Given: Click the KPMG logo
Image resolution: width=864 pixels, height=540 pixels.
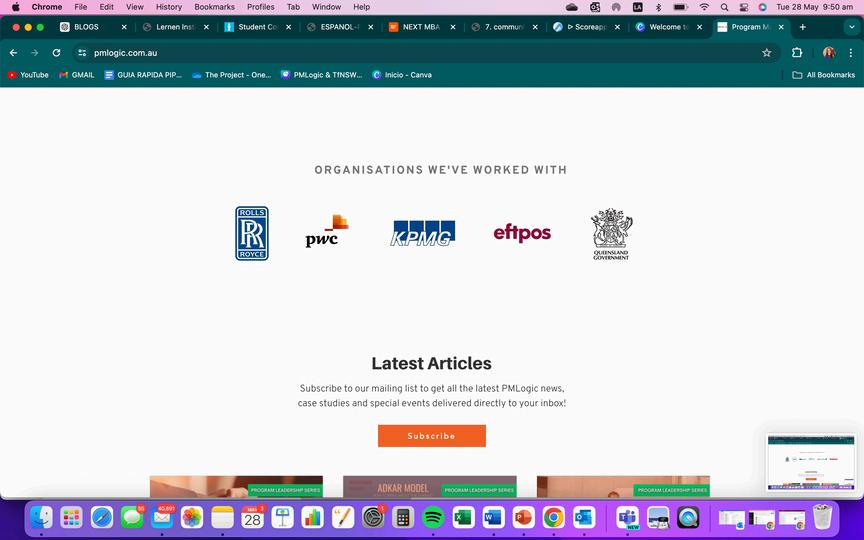Looking at the screenshot, I should click(x=423, y=233).
